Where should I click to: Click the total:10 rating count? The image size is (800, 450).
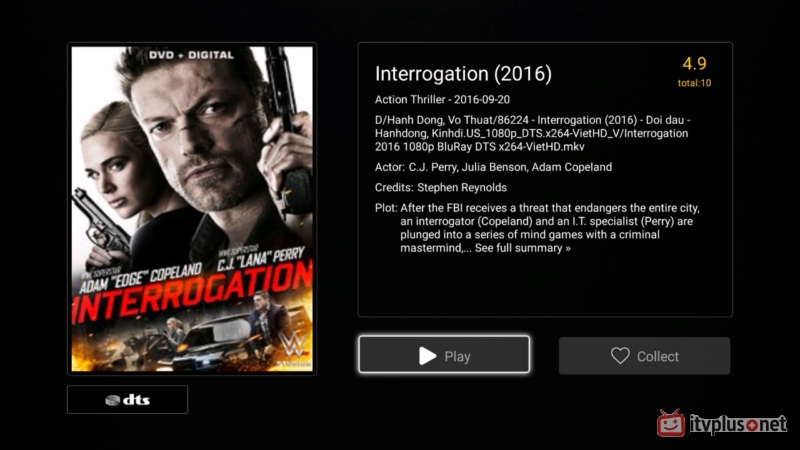tap(694, 83)
